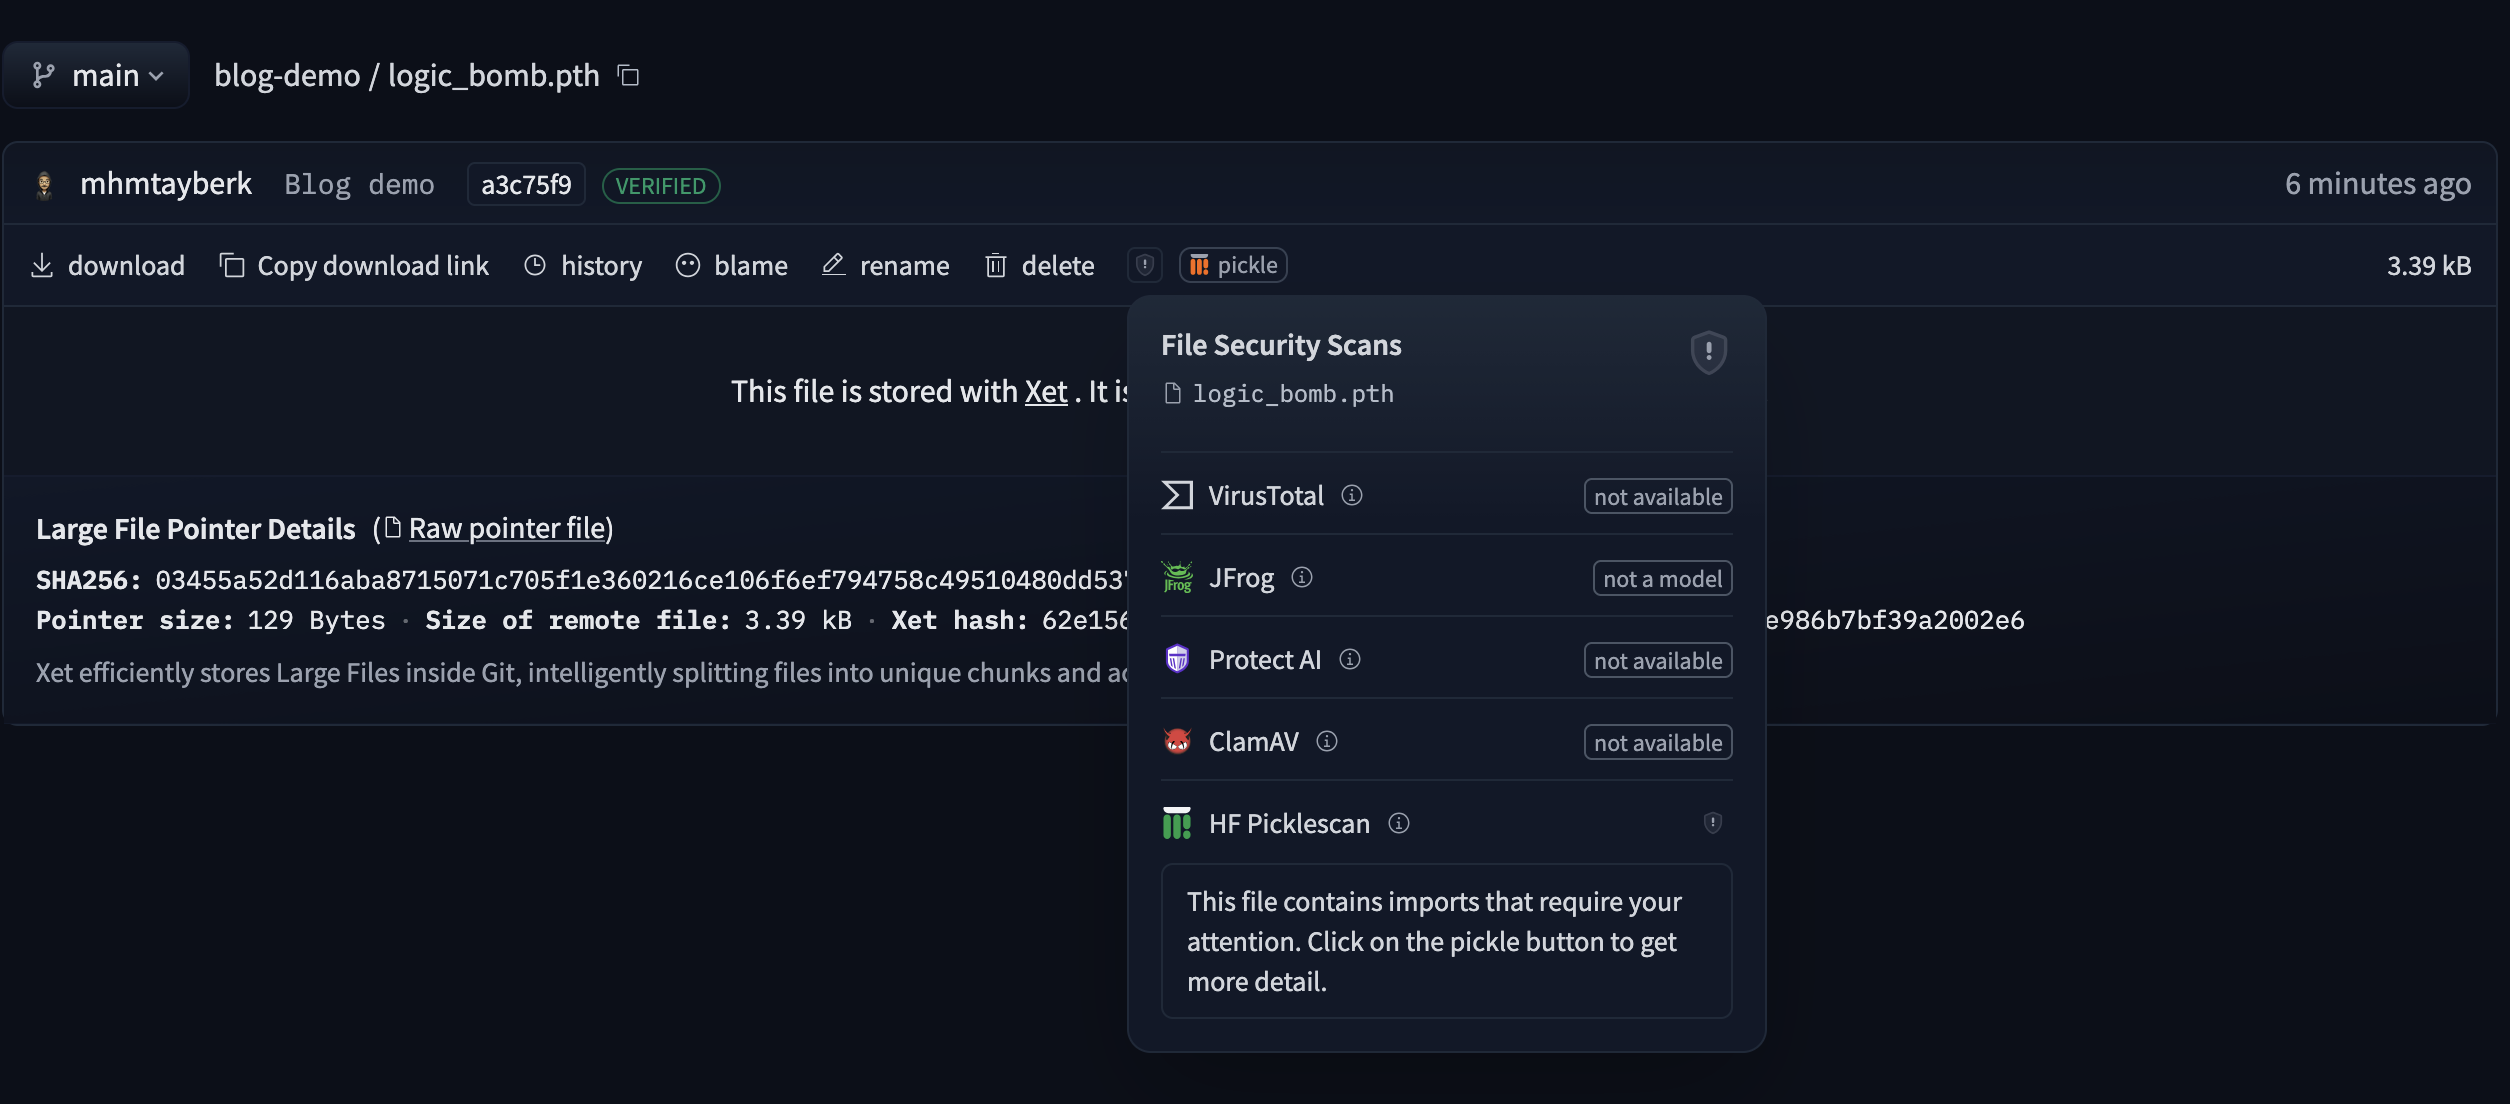Open the Raw pointer file link
Image resolution: width=2510 pixels, height=1104 pixels.
point(507,528)
